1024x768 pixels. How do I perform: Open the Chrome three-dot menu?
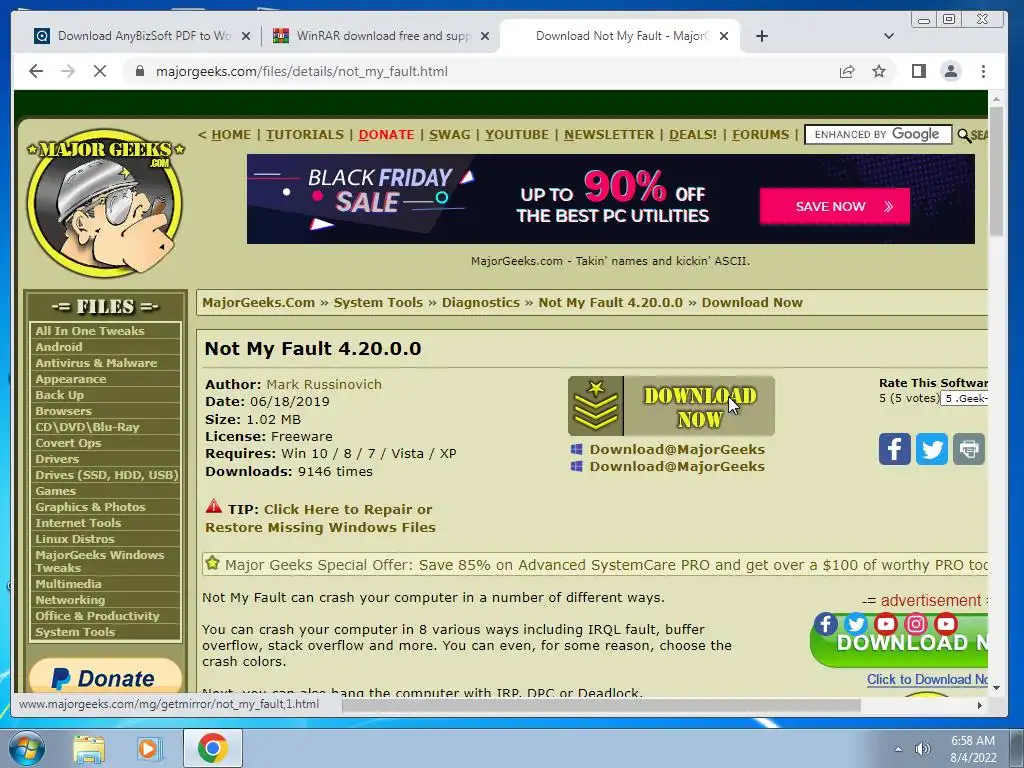coord(984,71)
